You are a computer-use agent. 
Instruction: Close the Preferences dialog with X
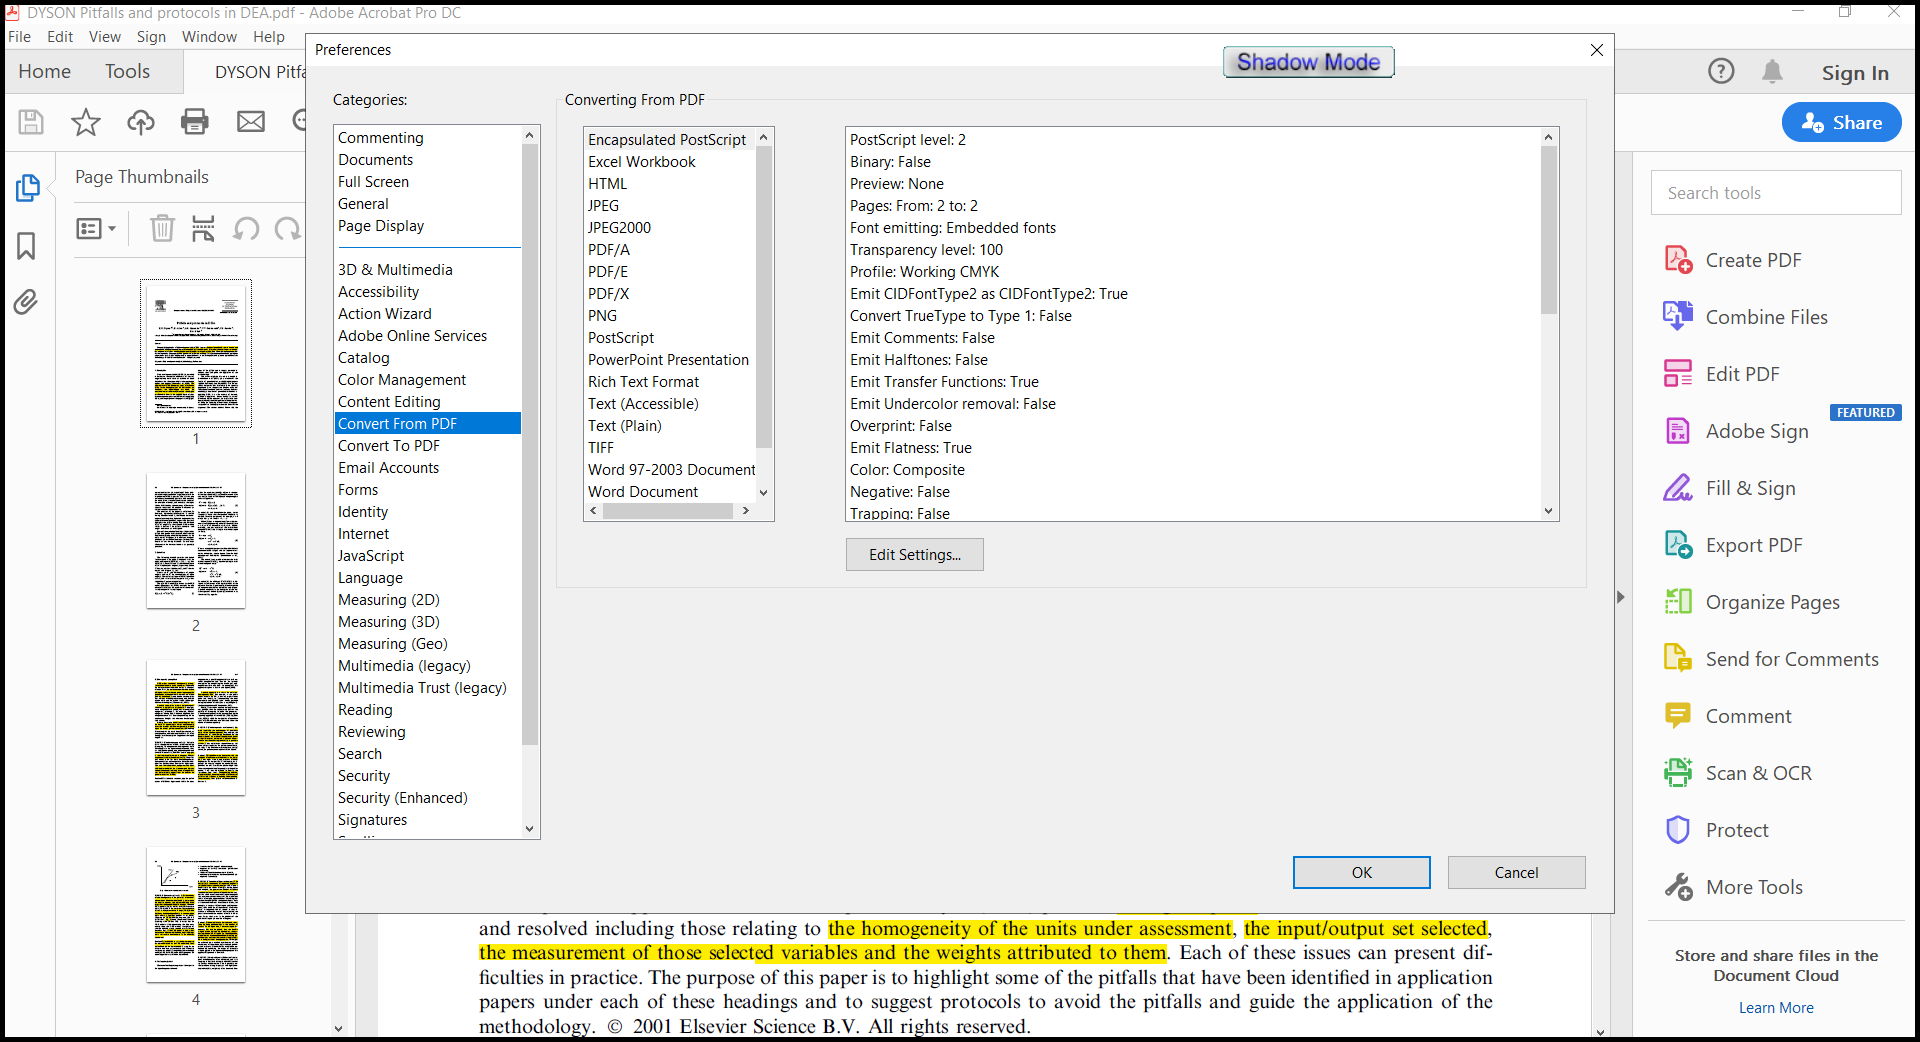click(x=1597, y=50)
